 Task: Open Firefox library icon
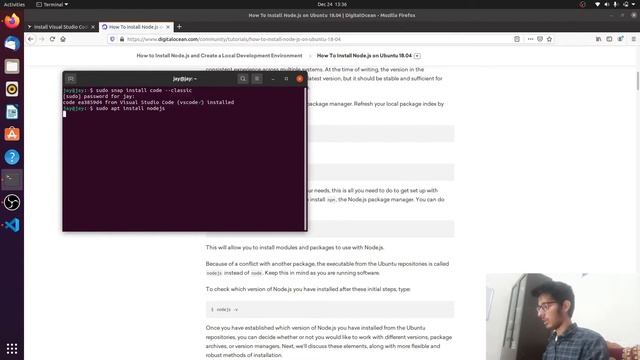tap(598, 39)
